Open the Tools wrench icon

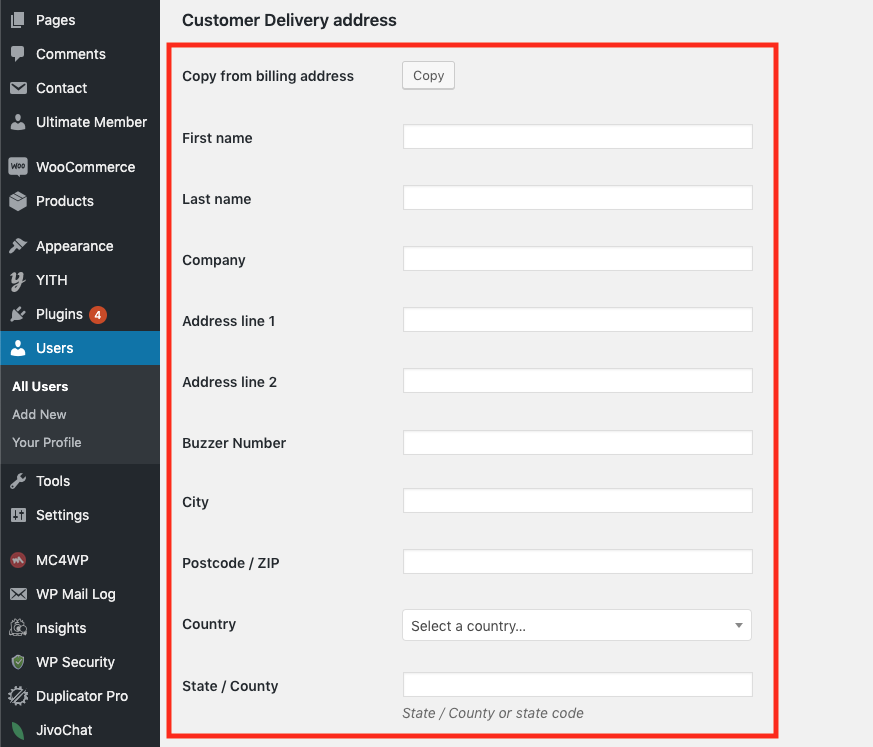point(18,481)
